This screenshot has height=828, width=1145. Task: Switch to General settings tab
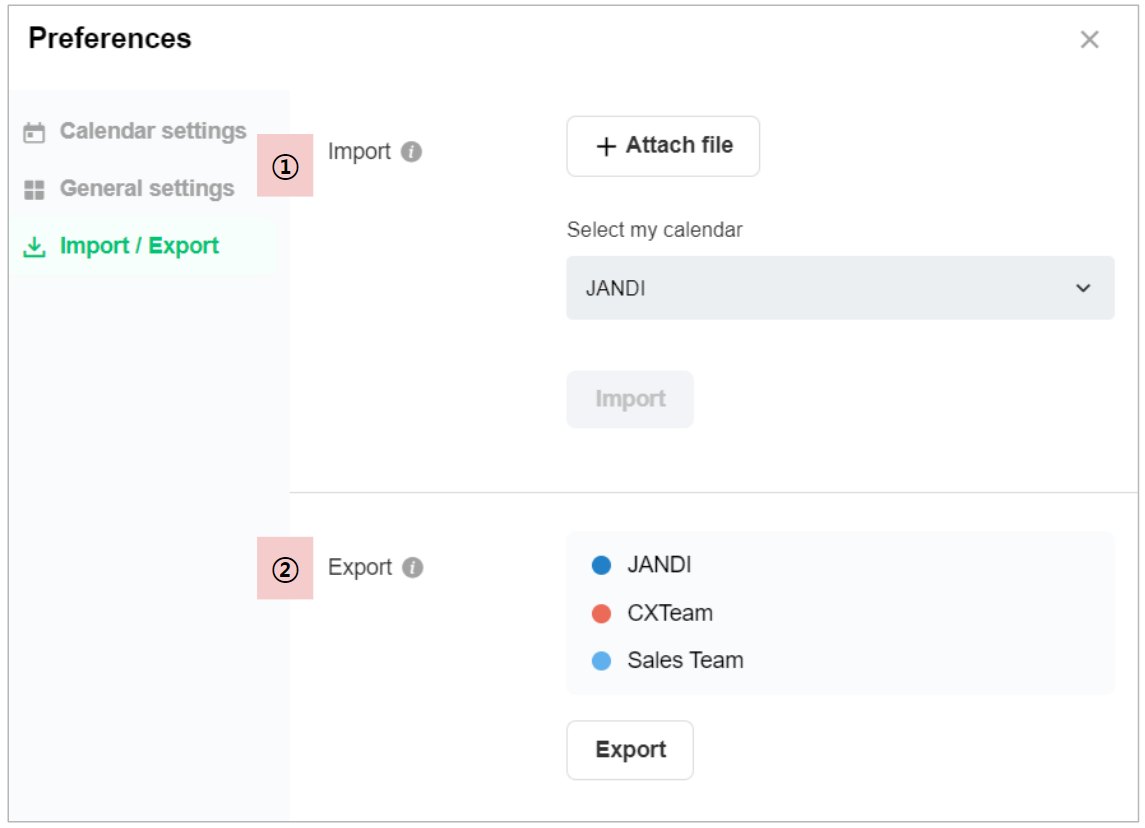(x=146, y=189)
